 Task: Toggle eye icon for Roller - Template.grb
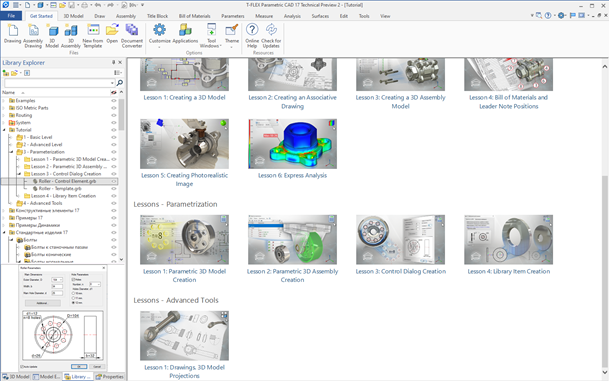click(114, 189)
